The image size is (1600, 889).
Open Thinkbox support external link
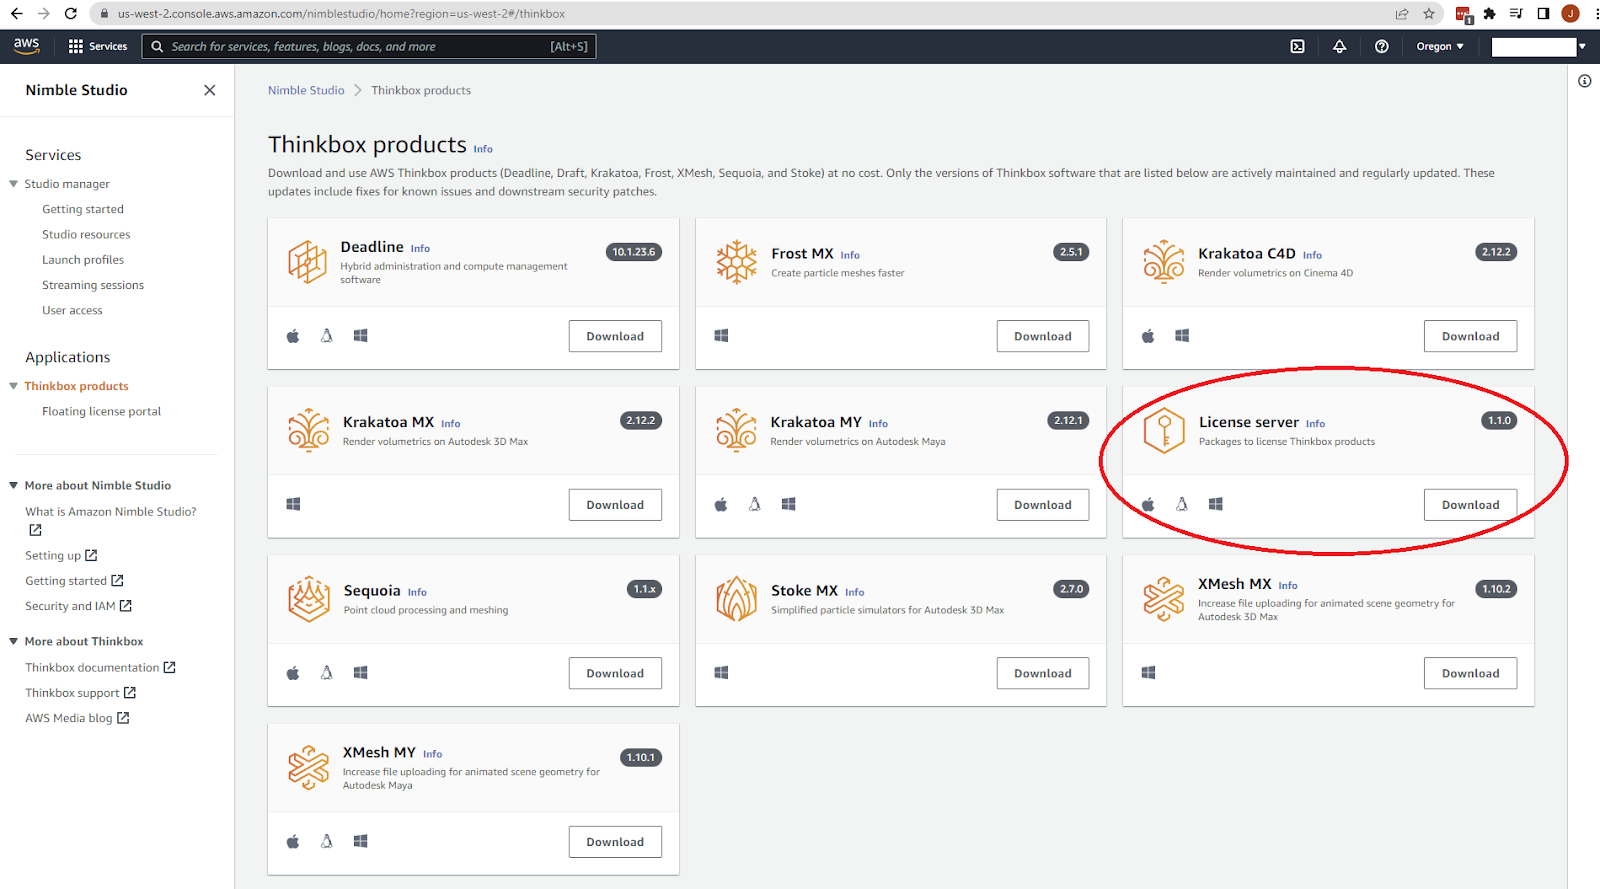click(x=80, y=693)
